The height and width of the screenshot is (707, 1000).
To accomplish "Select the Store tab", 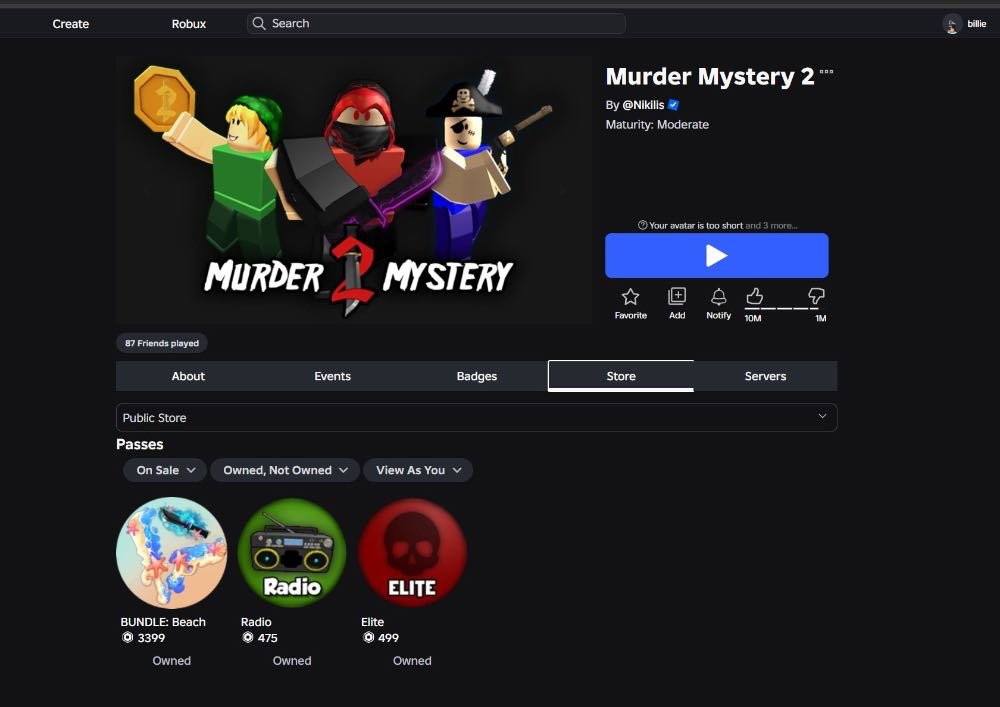I will coord(621,376).
